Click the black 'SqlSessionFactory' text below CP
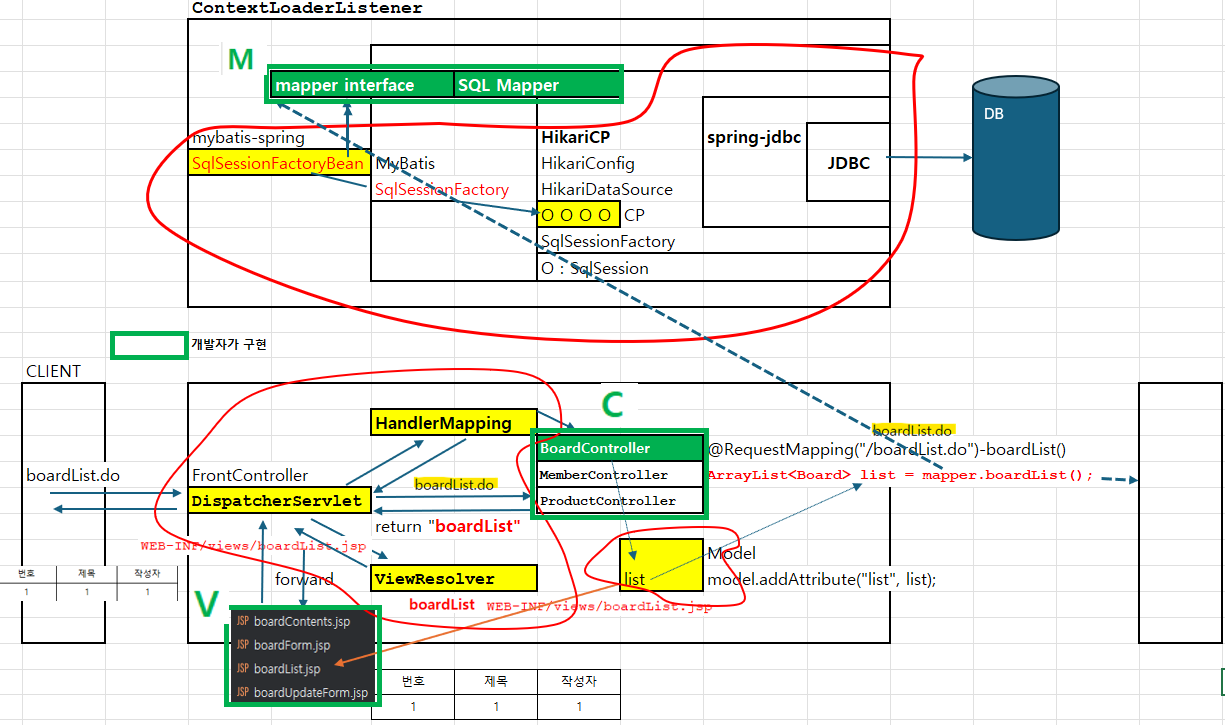The image size is (1225, 725). tap(608, 241)
